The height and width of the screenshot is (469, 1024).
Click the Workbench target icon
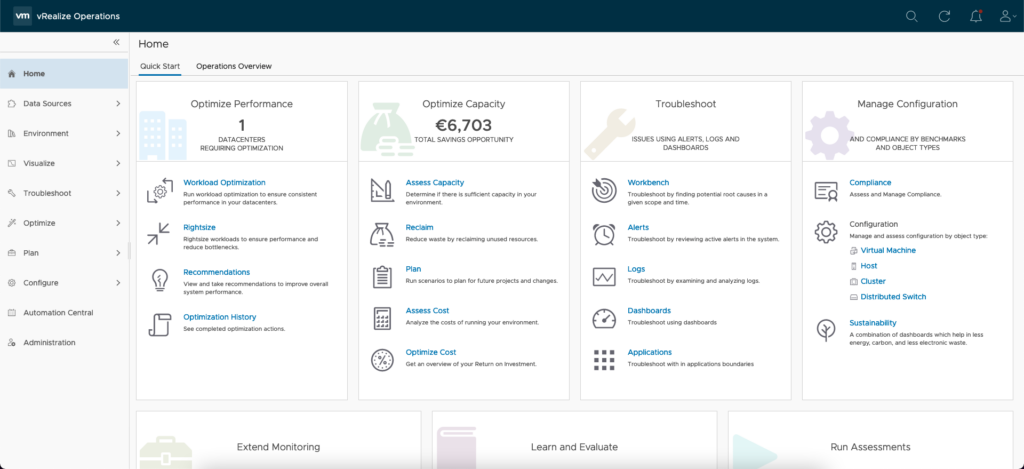tap(603, 191)
